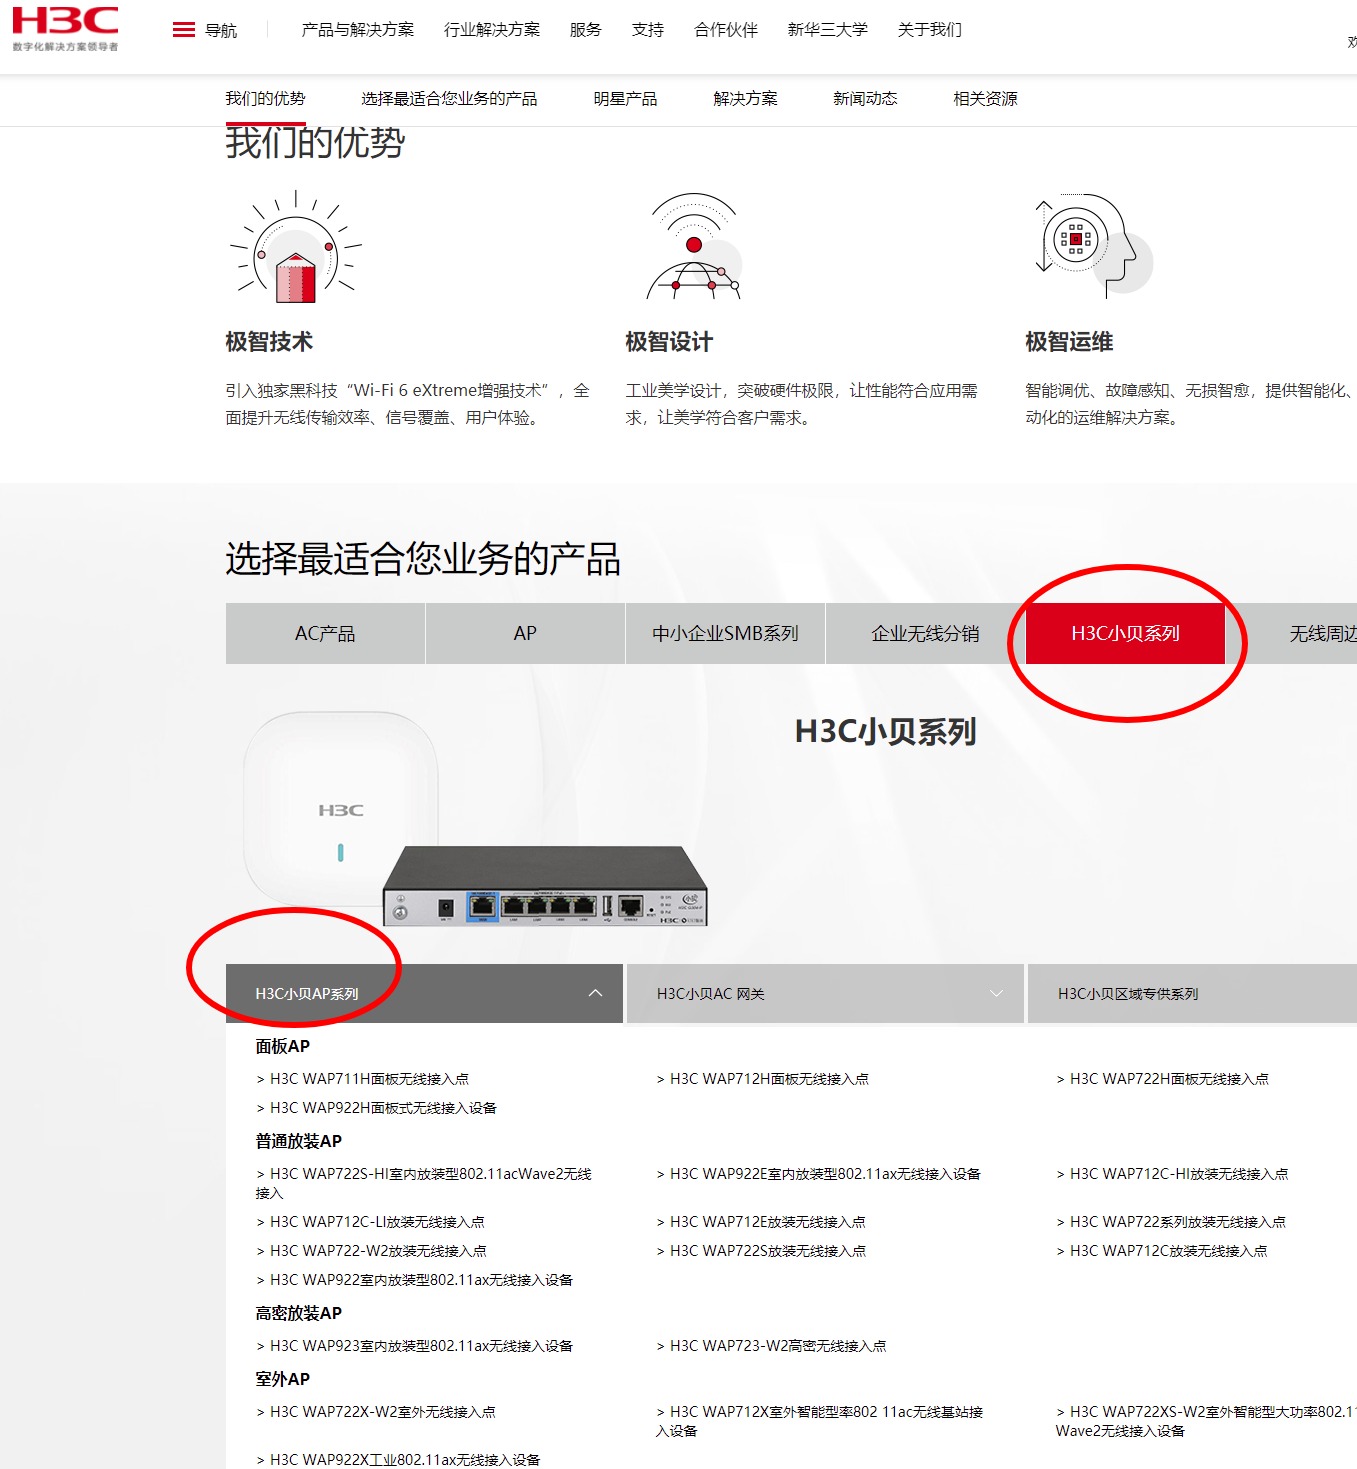Open H3C WAP722H面板无线接入点 link
This screenshot has height=1469, width=1357.
pos(1162,1079)
